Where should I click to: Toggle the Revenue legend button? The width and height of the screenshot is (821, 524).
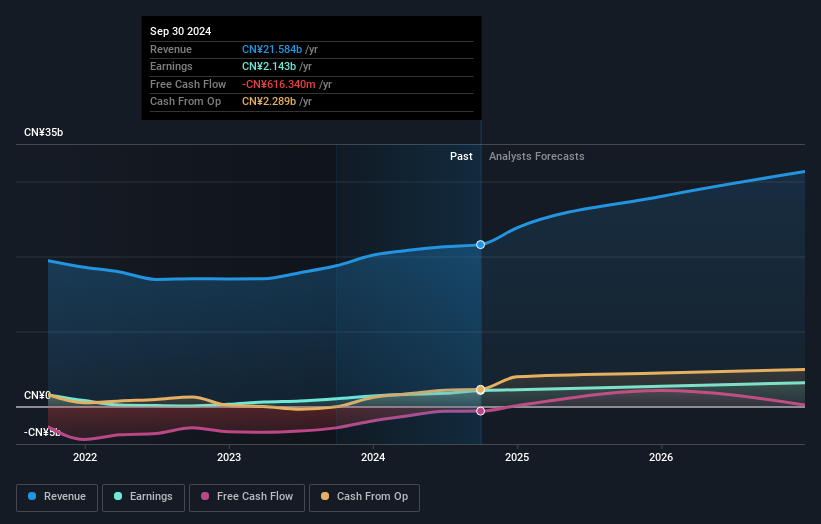[57, 497]
